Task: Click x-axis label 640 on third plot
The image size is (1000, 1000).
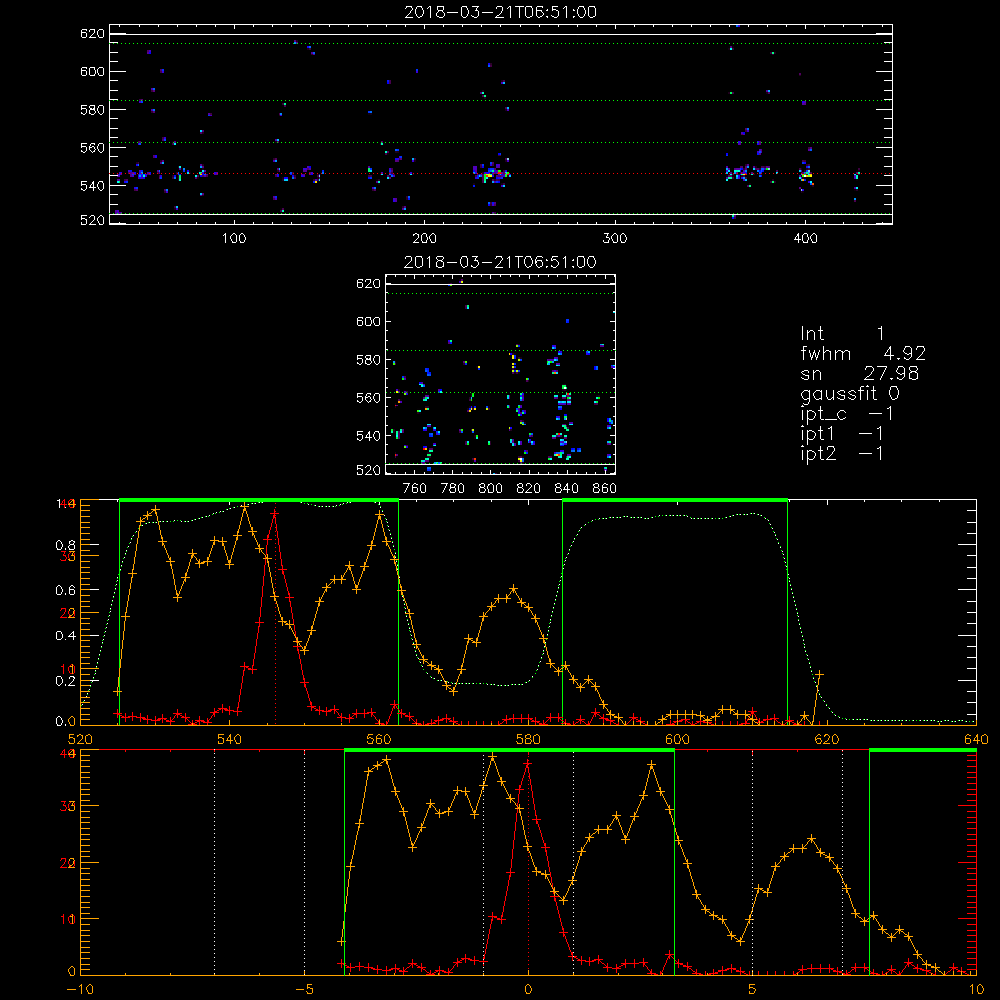Action: [x=976, y=739]
